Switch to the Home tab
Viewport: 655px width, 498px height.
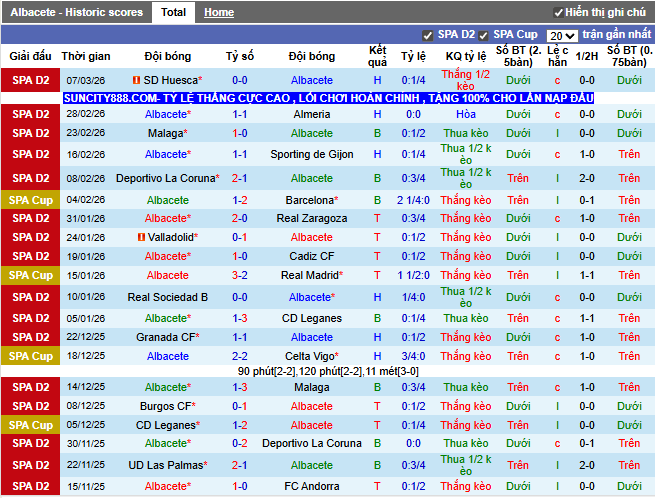tap(219, 12)
